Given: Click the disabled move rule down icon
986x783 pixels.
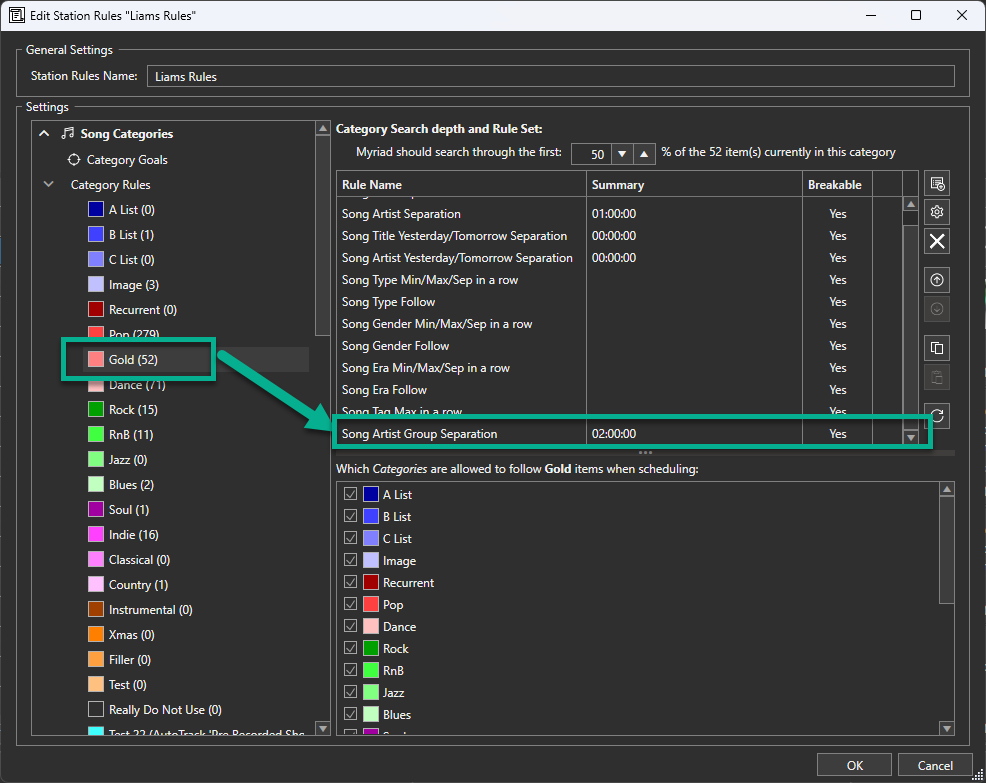Looking at the screenshot, I should (937, 309).
